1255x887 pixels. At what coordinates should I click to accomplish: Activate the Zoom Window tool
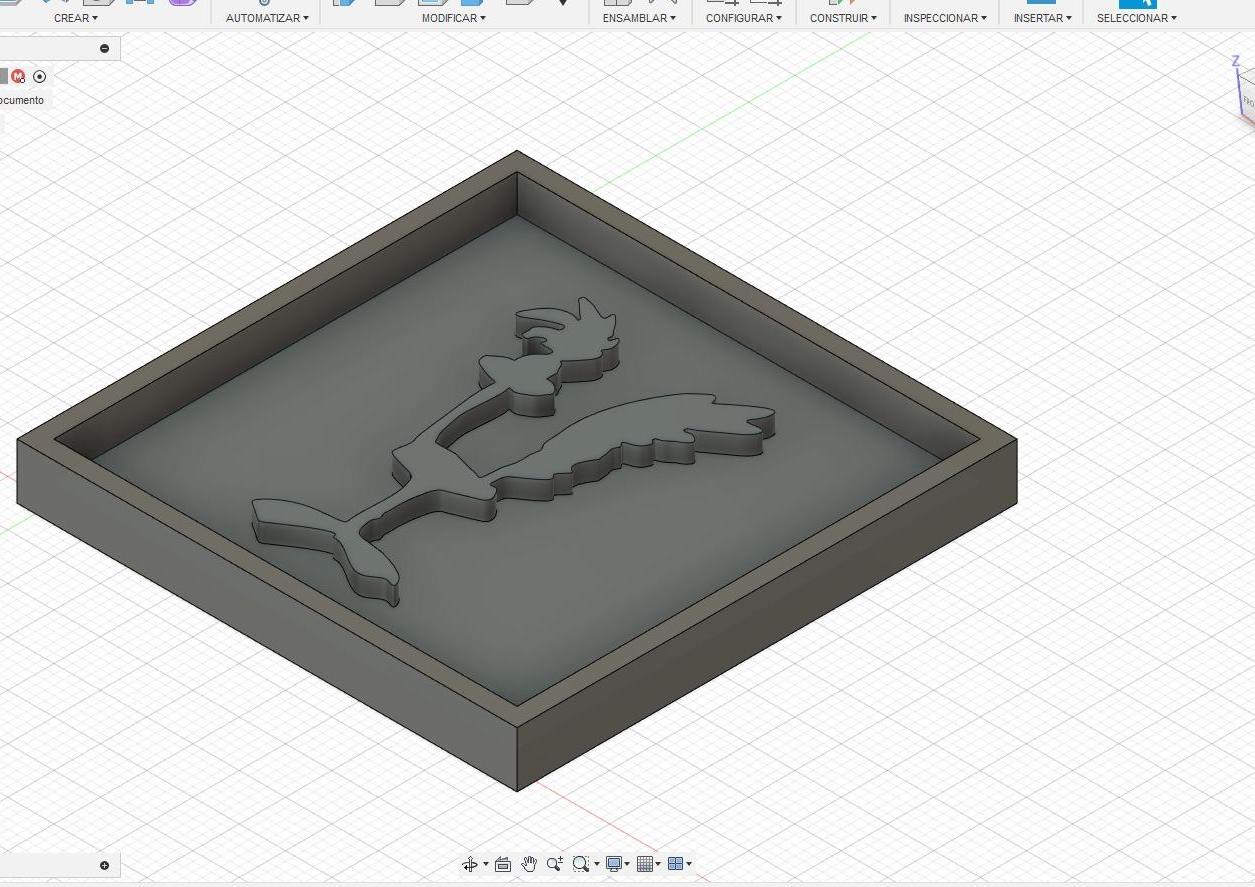580,864
